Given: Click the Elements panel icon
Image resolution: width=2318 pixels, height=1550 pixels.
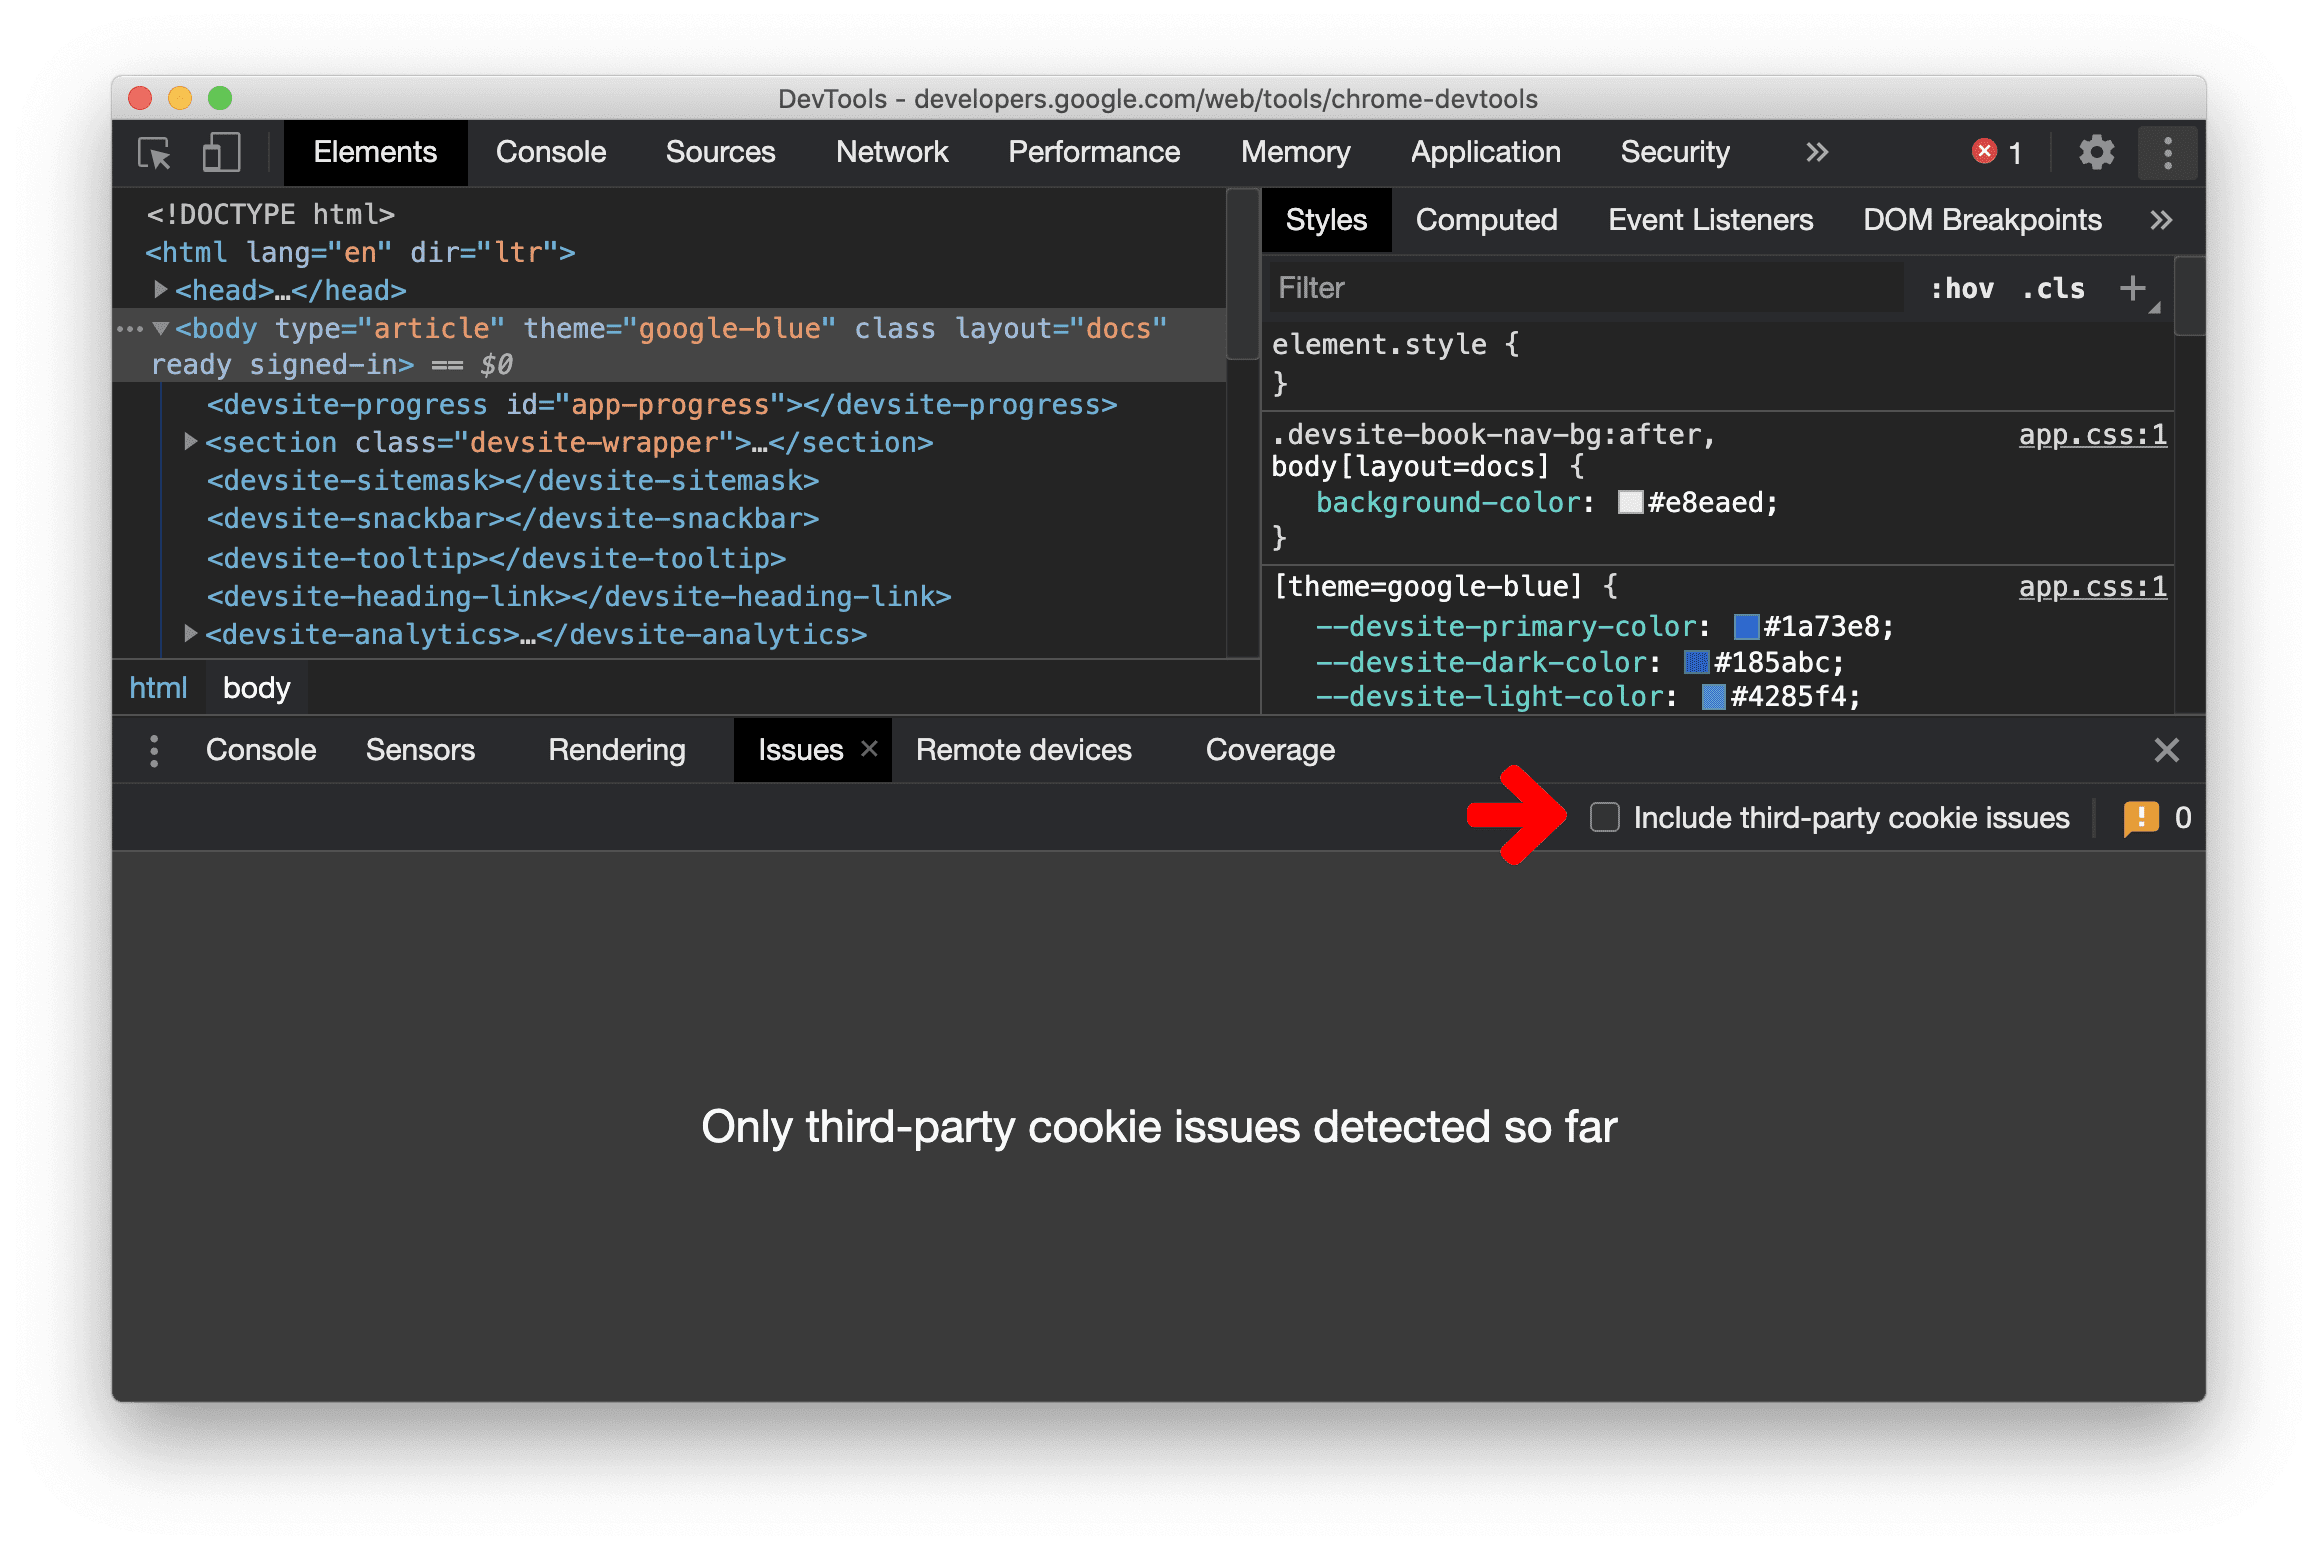Looking at the screenshot, I should (x=375, y=152).
